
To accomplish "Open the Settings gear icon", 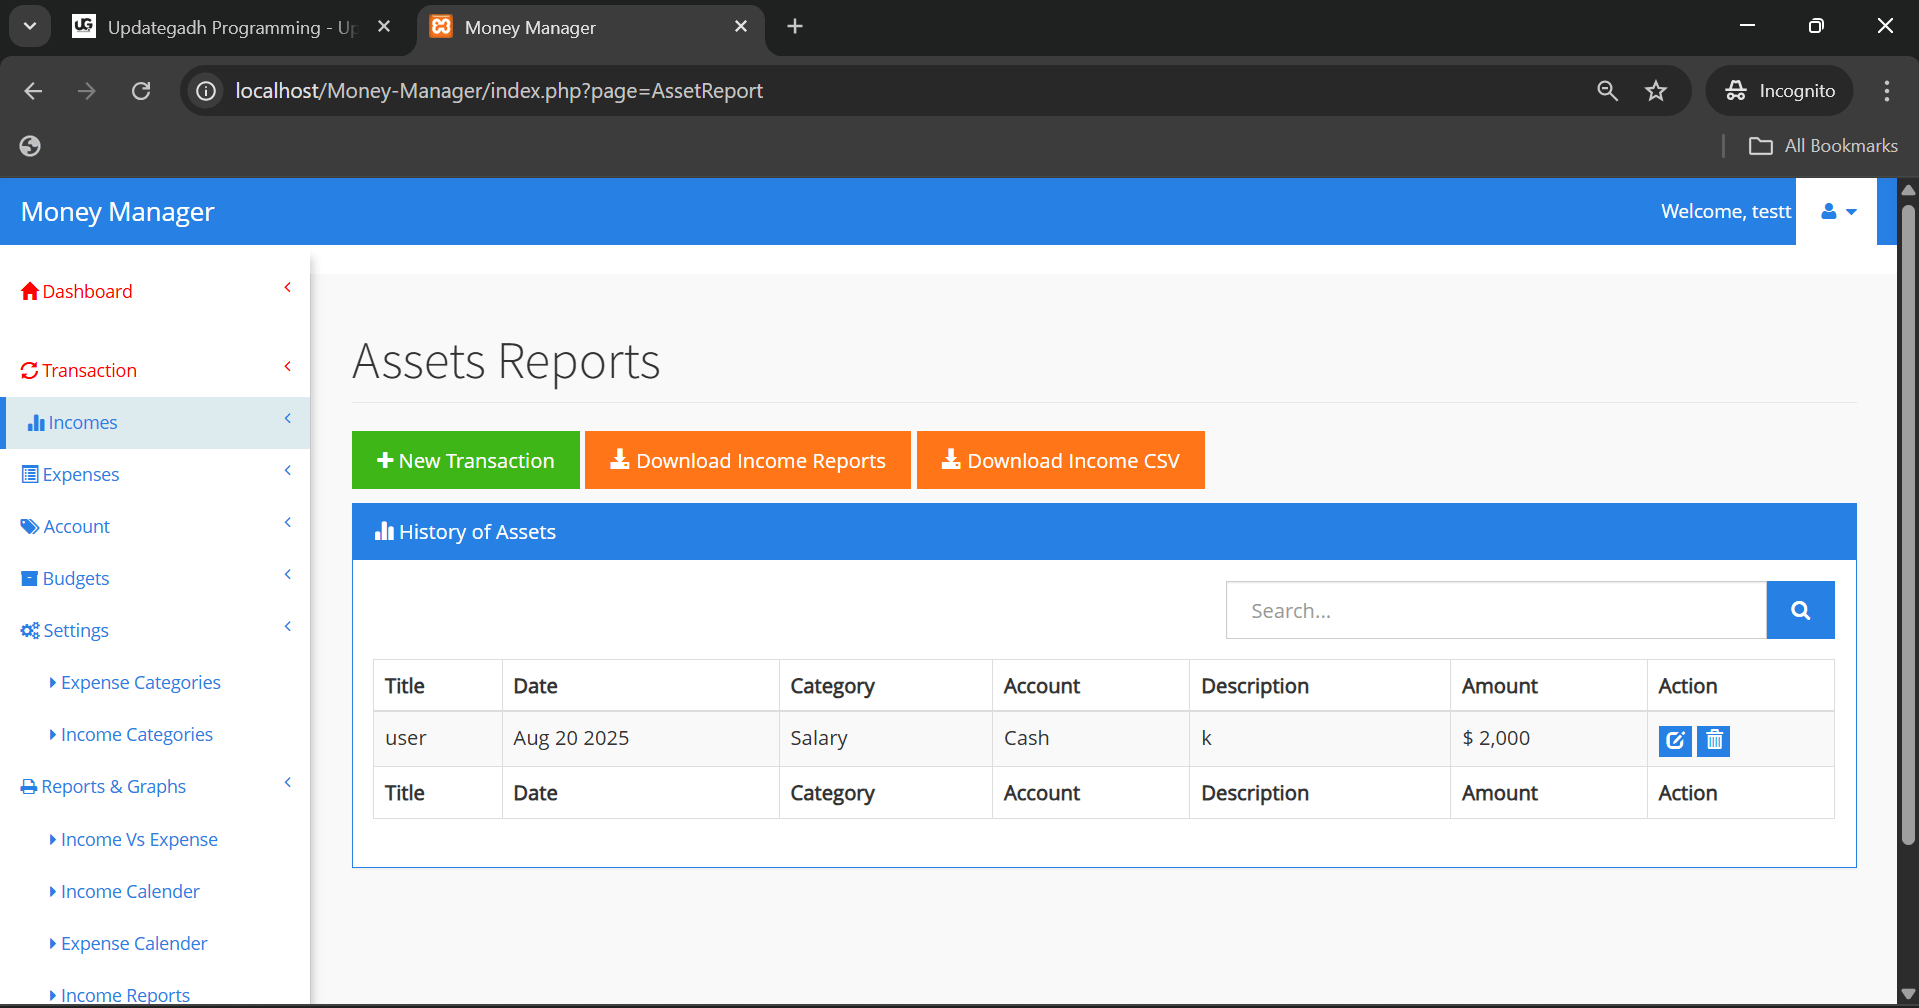I will click(28, 630).
